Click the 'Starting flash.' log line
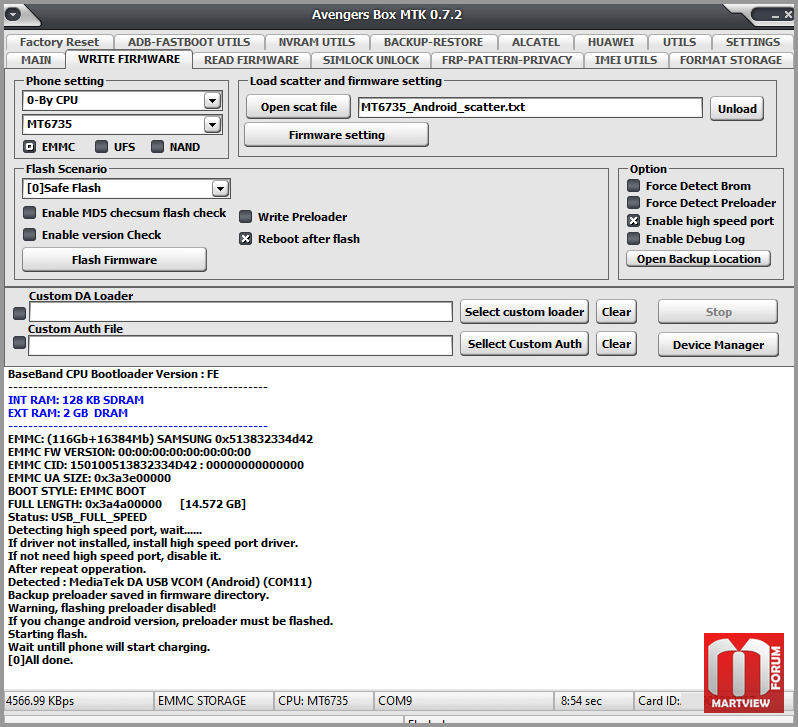Screen dimensions: 798x727 [x=47, y=634]
